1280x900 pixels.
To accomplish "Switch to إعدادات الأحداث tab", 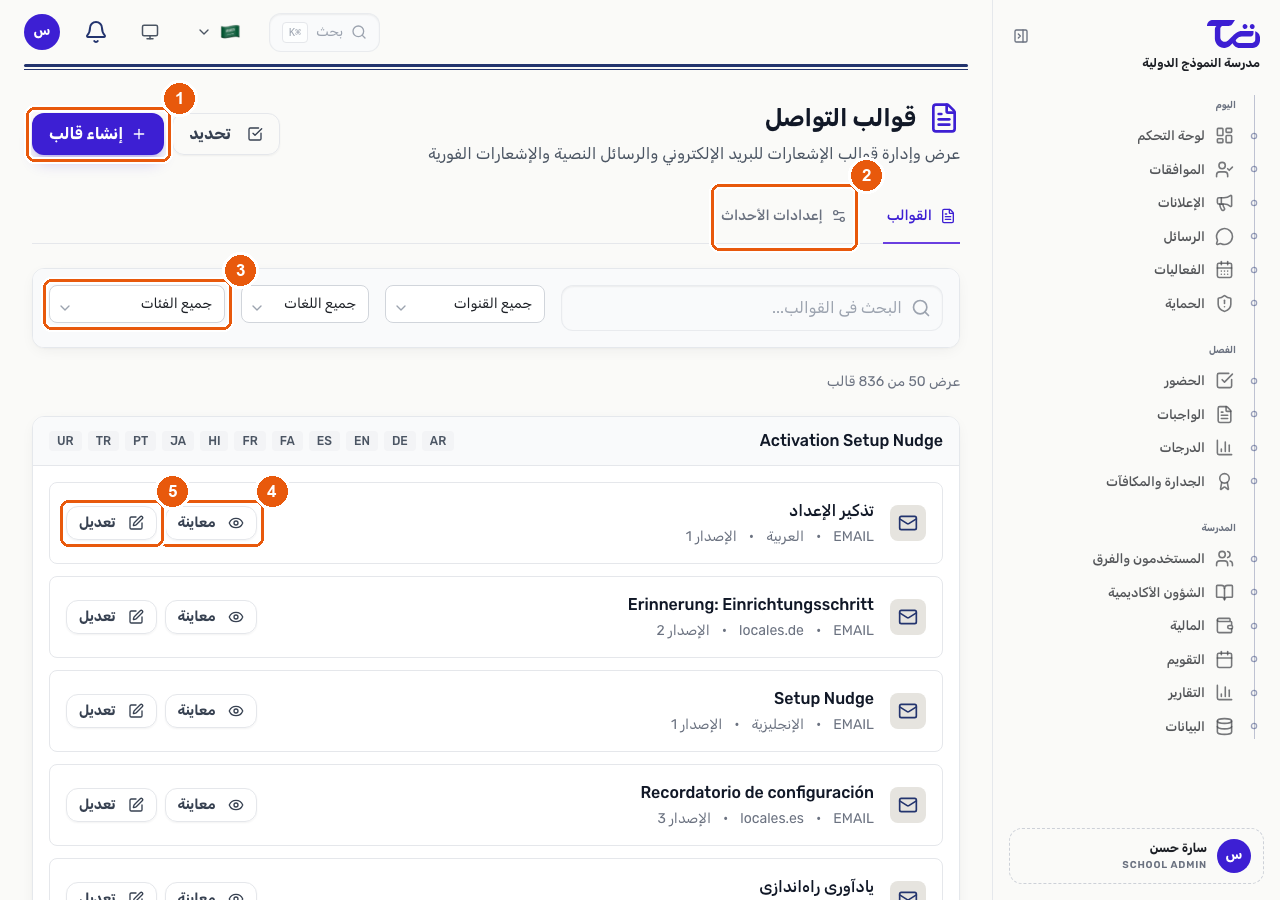I will click(x=784, y=216).
